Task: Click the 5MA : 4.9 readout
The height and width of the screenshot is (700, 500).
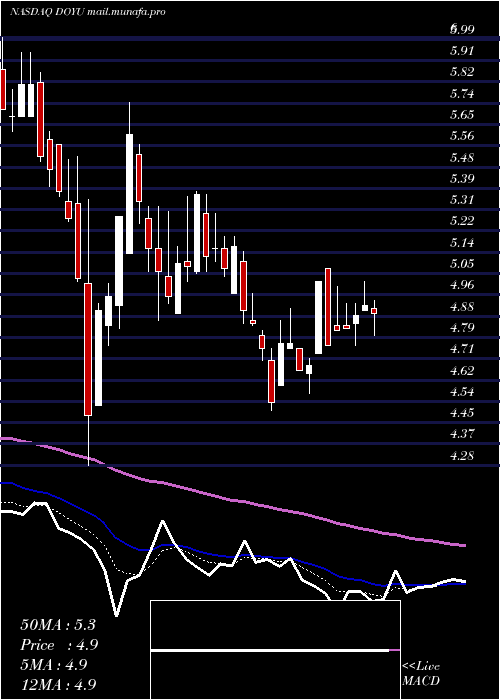Action: pos(54,665)
